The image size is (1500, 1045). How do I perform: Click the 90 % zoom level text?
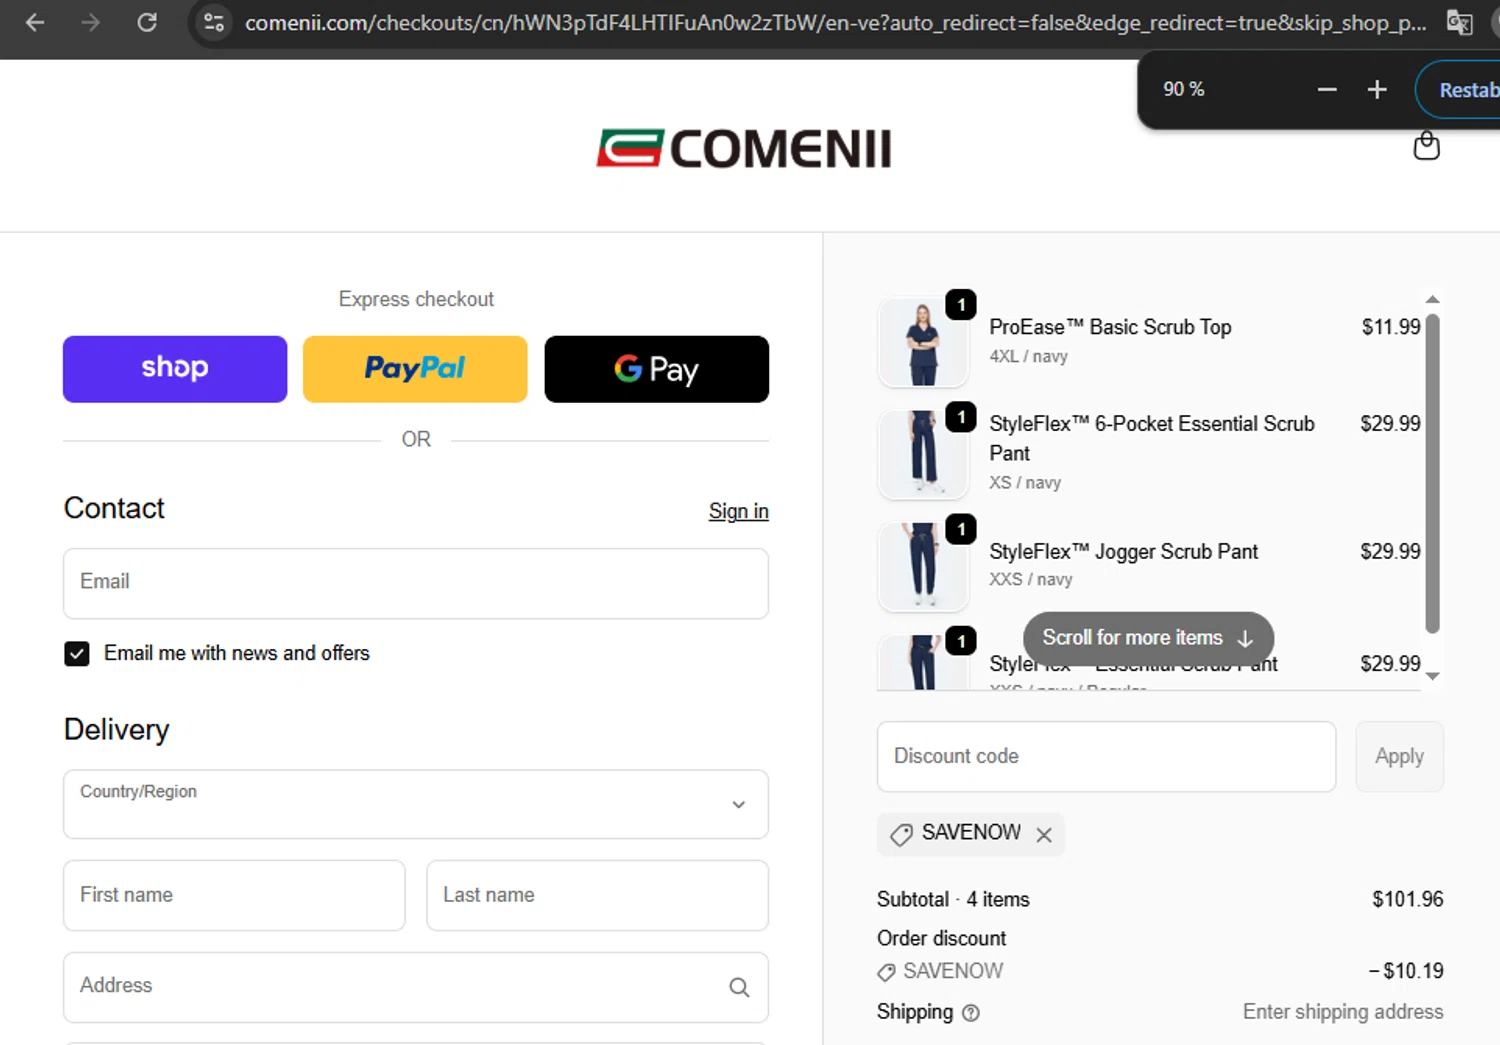1183,89
